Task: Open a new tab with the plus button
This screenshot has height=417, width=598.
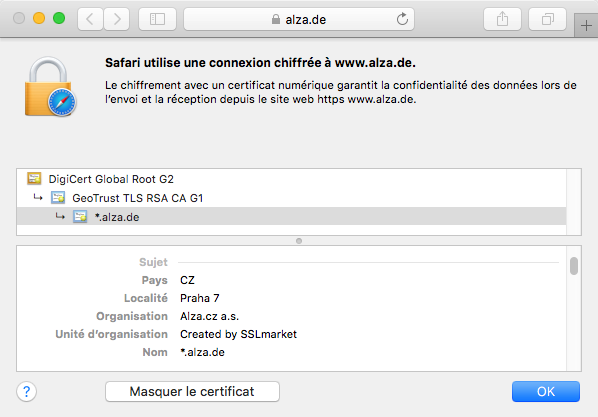Action: [586, 26]
